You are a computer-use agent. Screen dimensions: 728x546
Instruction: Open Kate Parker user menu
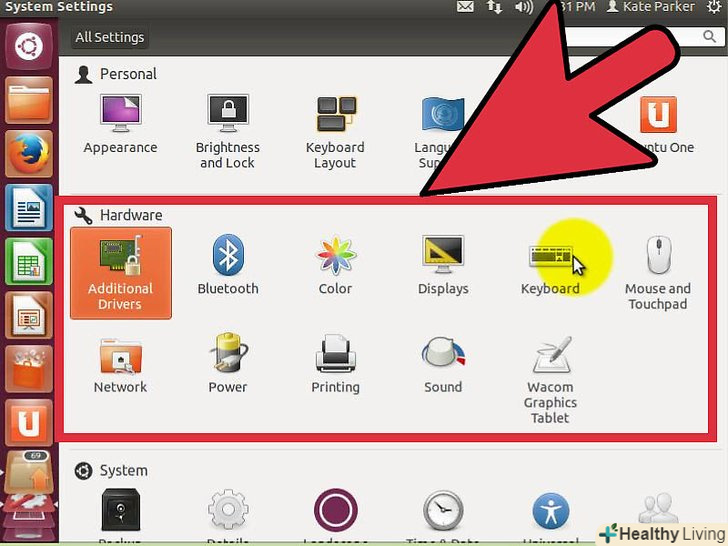pyautogui.click(x=651, y=6)
